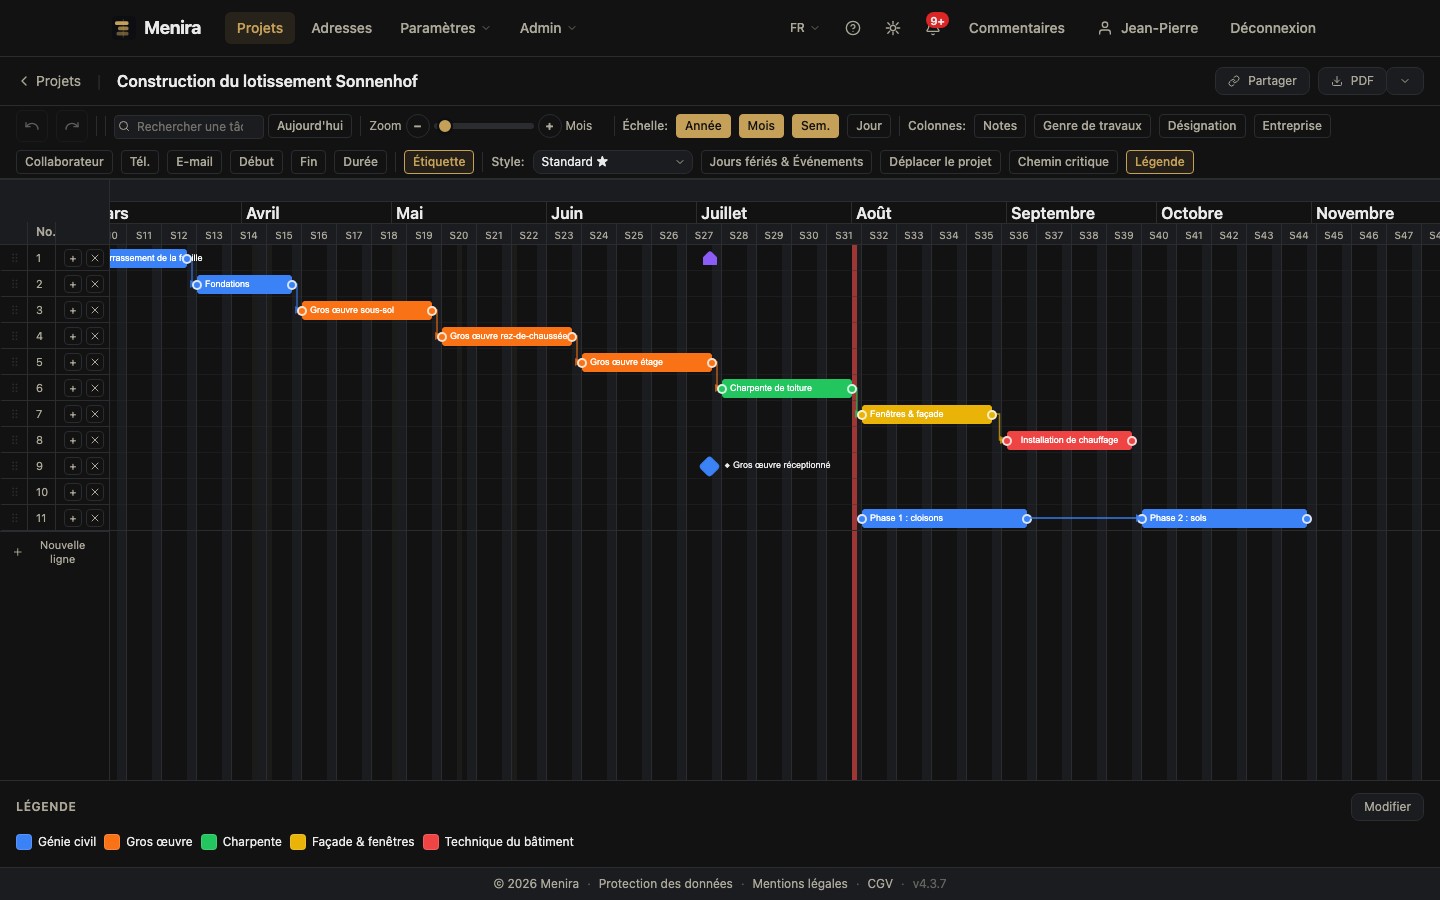This screenshot has width=1440, height=900.
Task: Open the Style Standard dropdown
Action: 612,162
